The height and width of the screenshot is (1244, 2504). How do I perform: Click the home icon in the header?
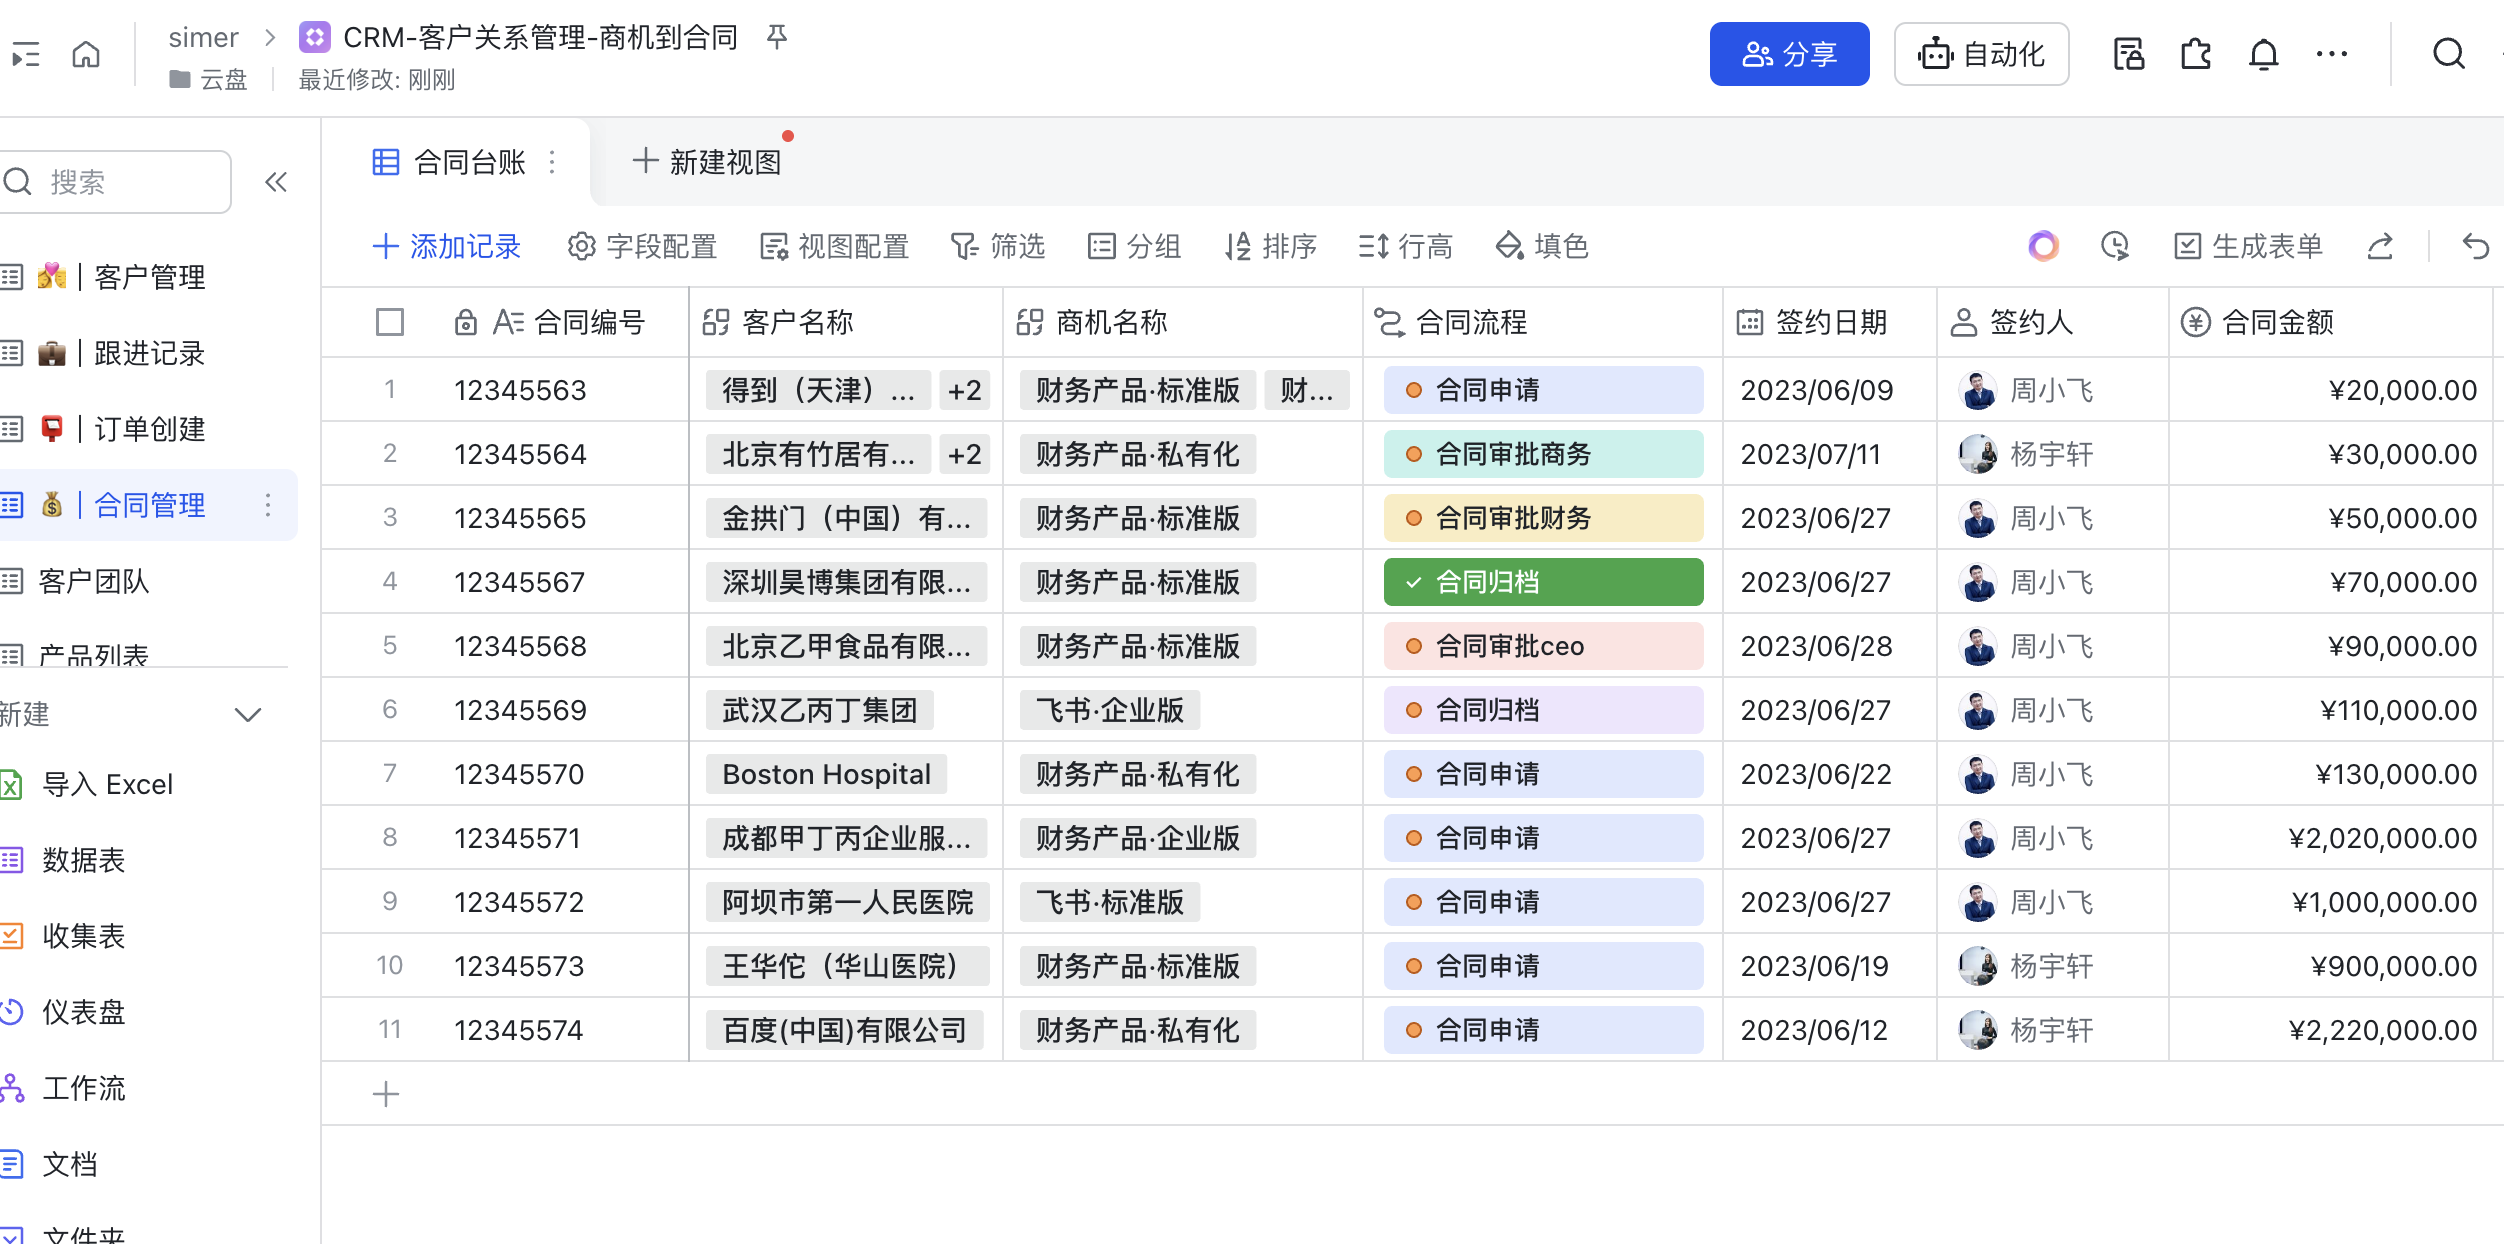pos(86,54)
